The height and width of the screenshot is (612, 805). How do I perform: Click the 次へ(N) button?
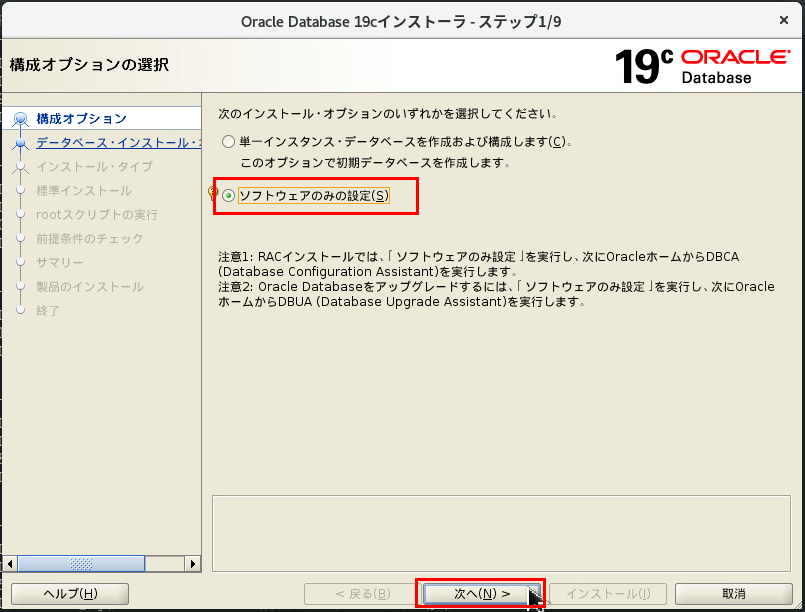(480, 592)
